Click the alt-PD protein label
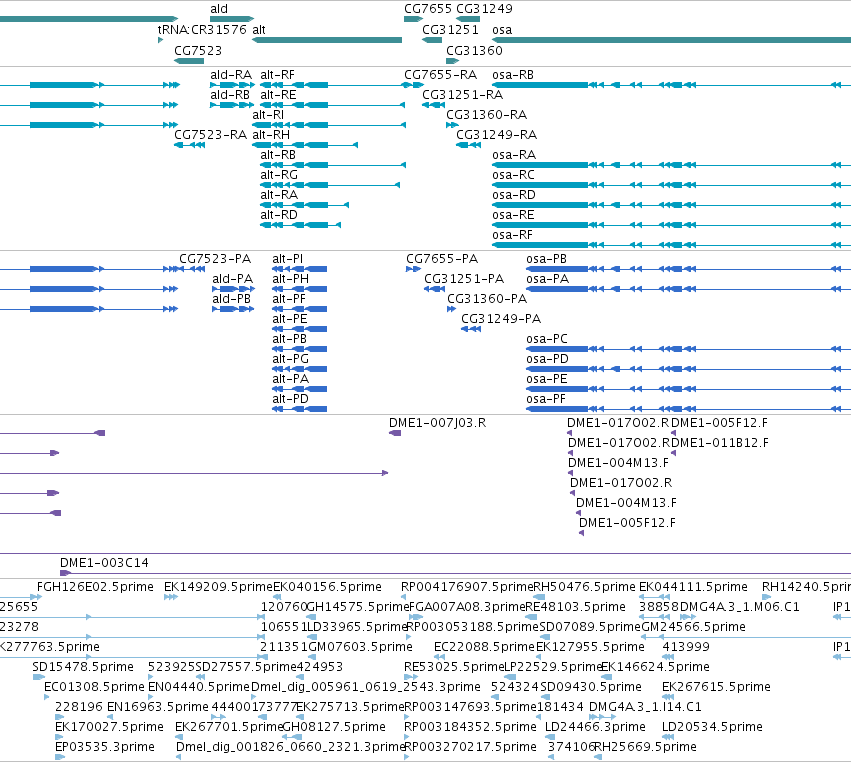Image resolution: width=851 pixels, height=762 pixels. coord(290,399)
